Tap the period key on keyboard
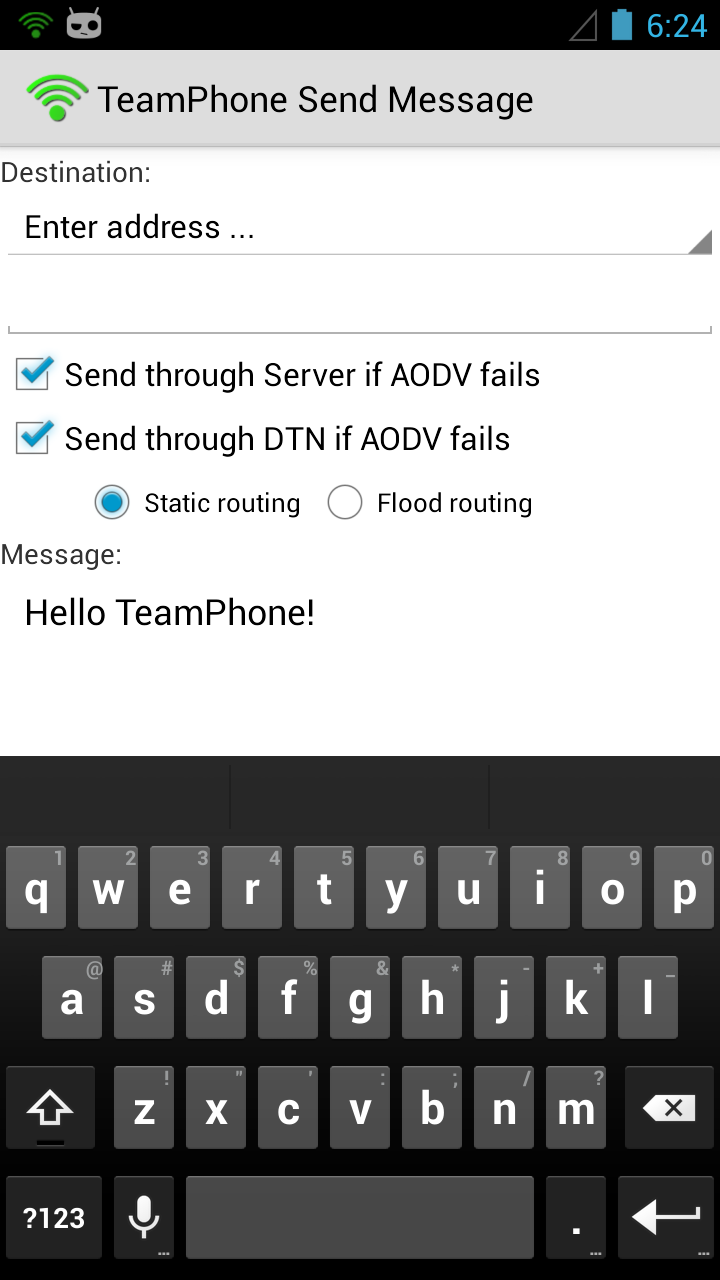Viewport: 720px width, 1280px height. pyautogui.click(x=576, y=1217)
